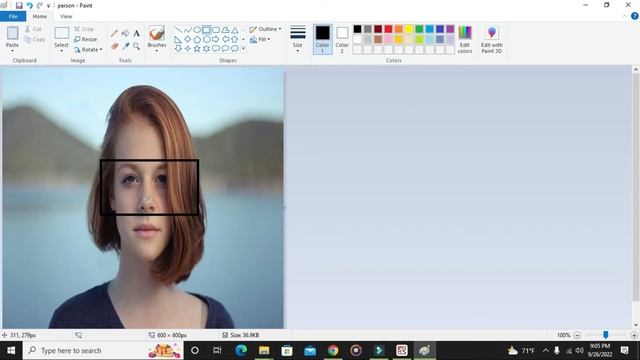Select the Pencil tool
This screenshot has width=640, height=360.
[x=115, y=33]
